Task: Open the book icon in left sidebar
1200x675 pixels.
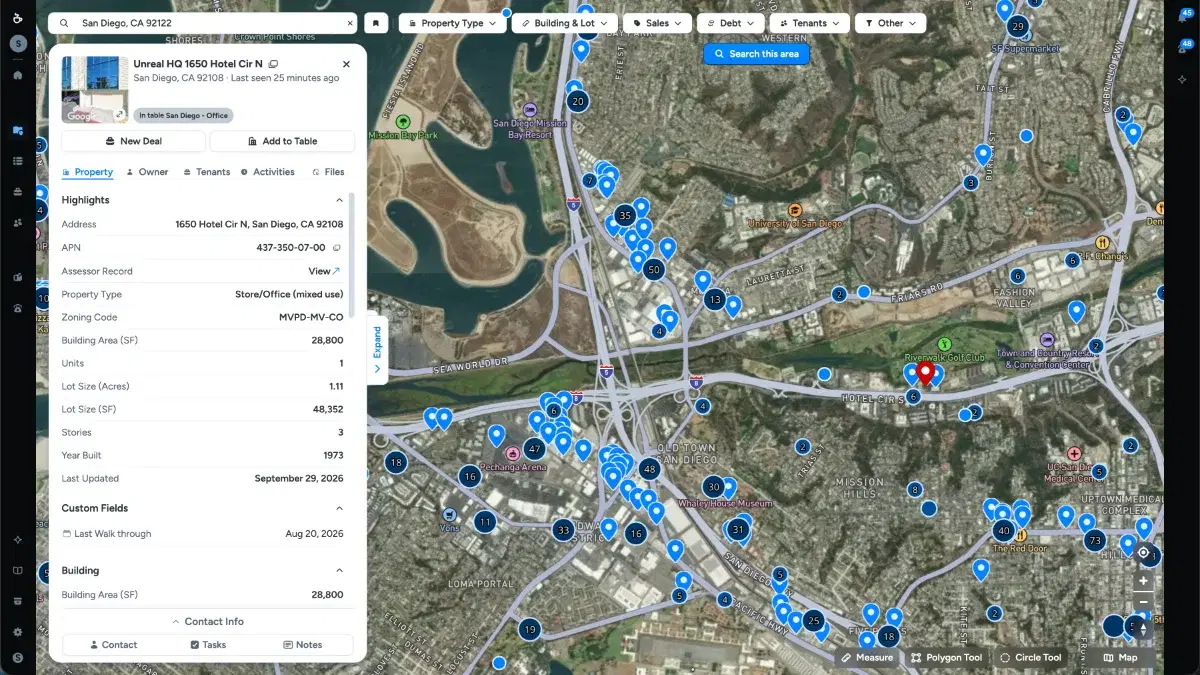Action: (18, 571)
